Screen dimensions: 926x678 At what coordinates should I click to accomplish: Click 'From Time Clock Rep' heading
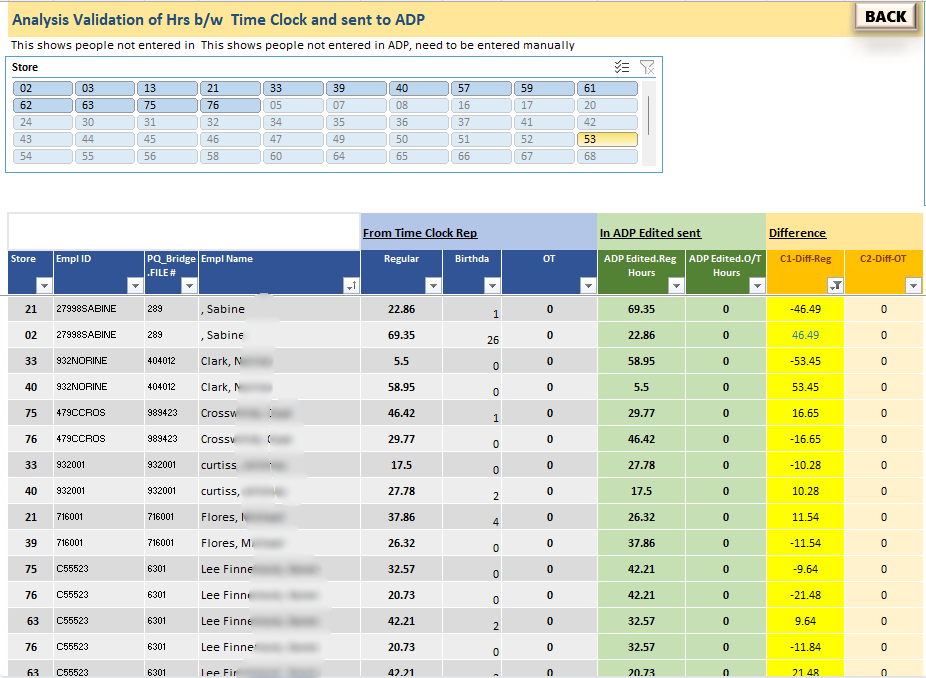(x=420, y=233)
